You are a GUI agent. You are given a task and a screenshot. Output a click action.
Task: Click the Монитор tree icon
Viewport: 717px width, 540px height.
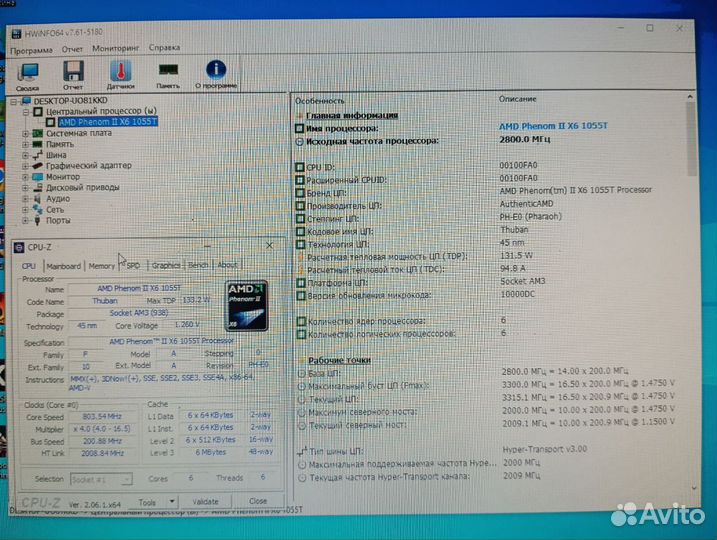pyautogui.click(x=37, y=176)
